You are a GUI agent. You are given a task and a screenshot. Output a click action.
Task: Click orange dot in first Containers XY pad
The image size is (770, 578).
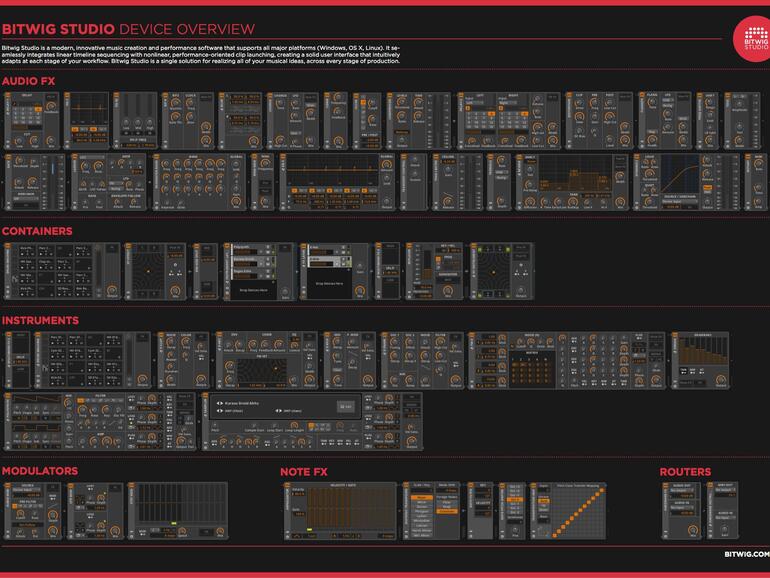click(149, 271)
